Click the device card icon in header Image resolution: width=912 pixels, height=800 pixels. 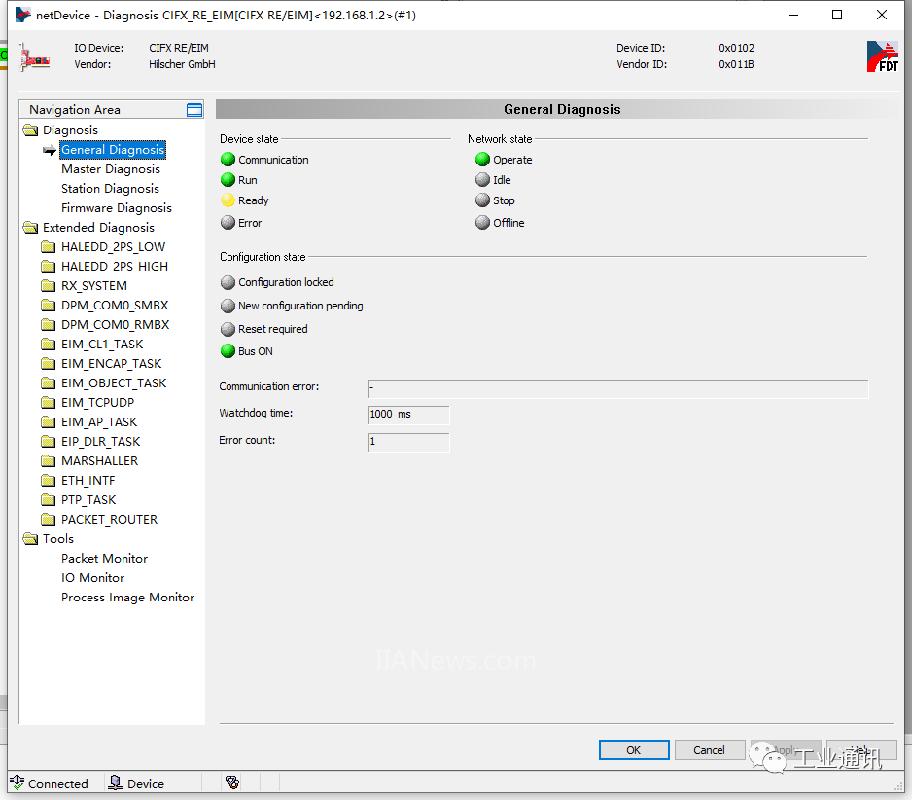[37, 56]
